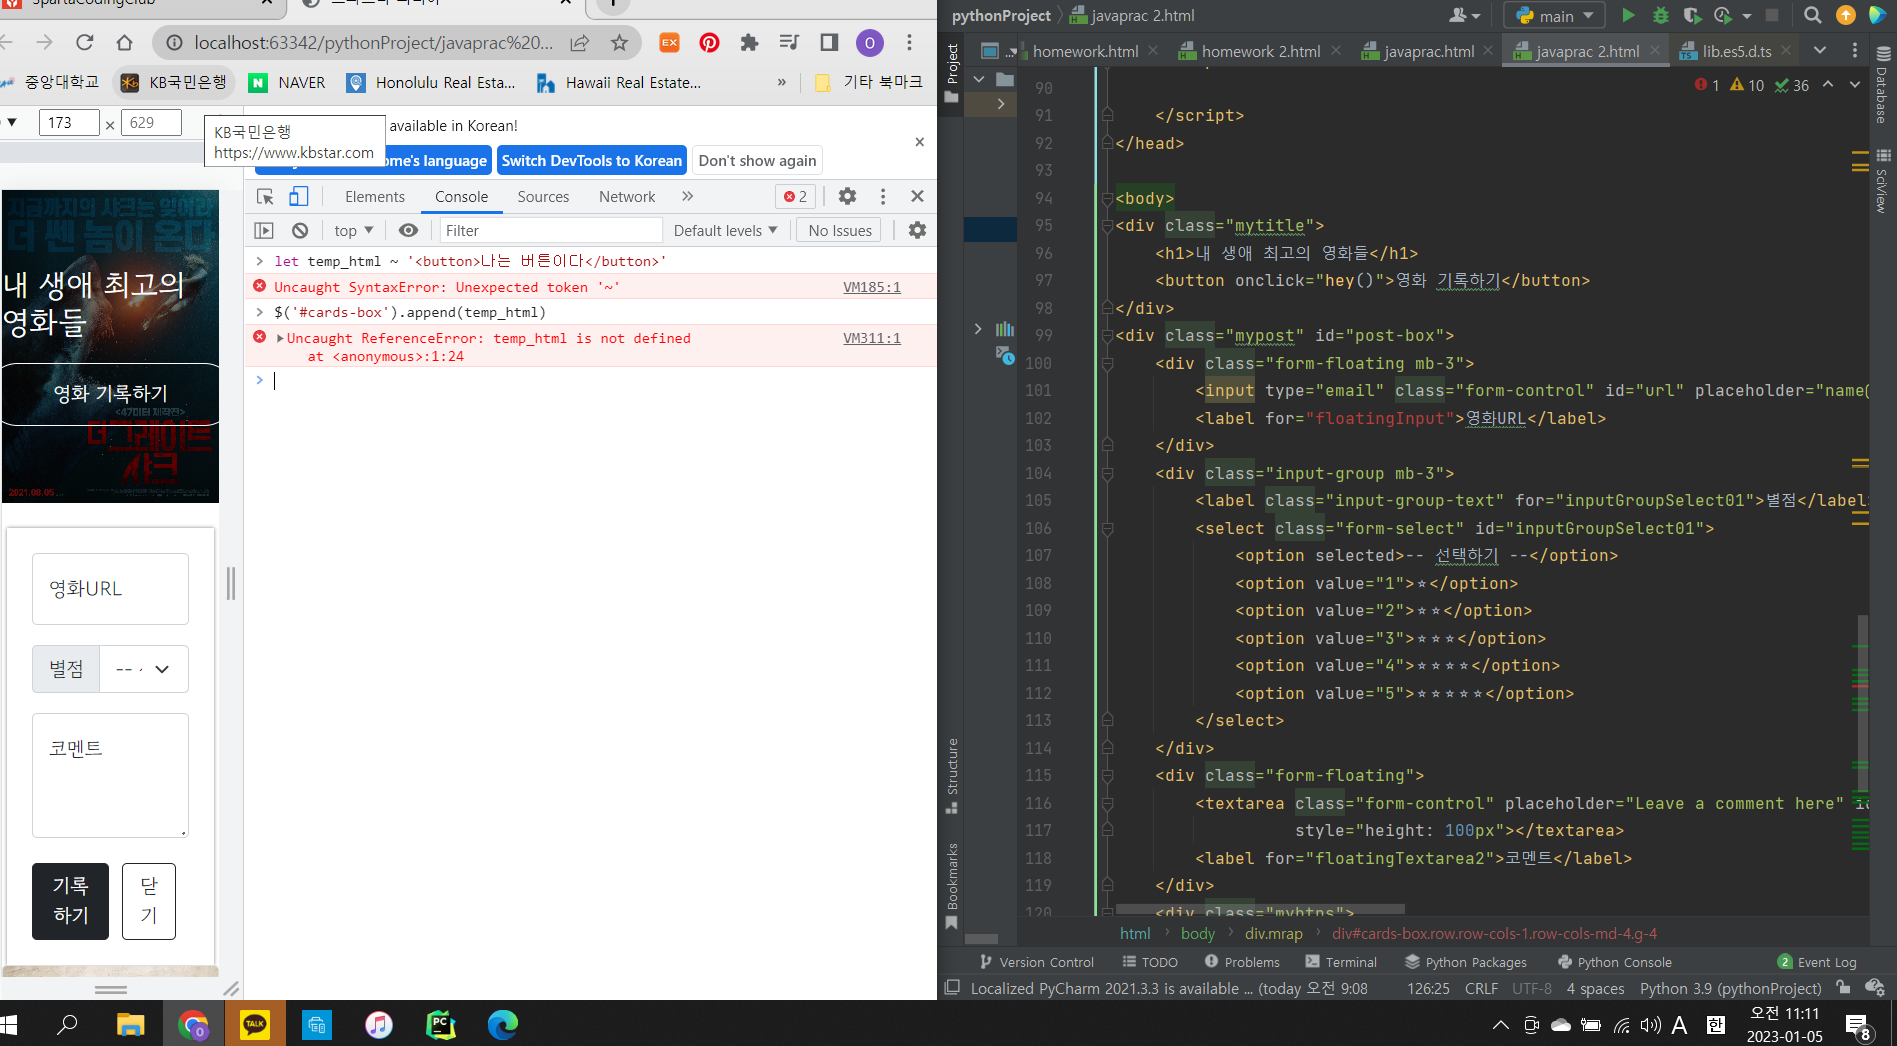Click Don't show again
This screenshot has width=1897, height=1046.
757,161
